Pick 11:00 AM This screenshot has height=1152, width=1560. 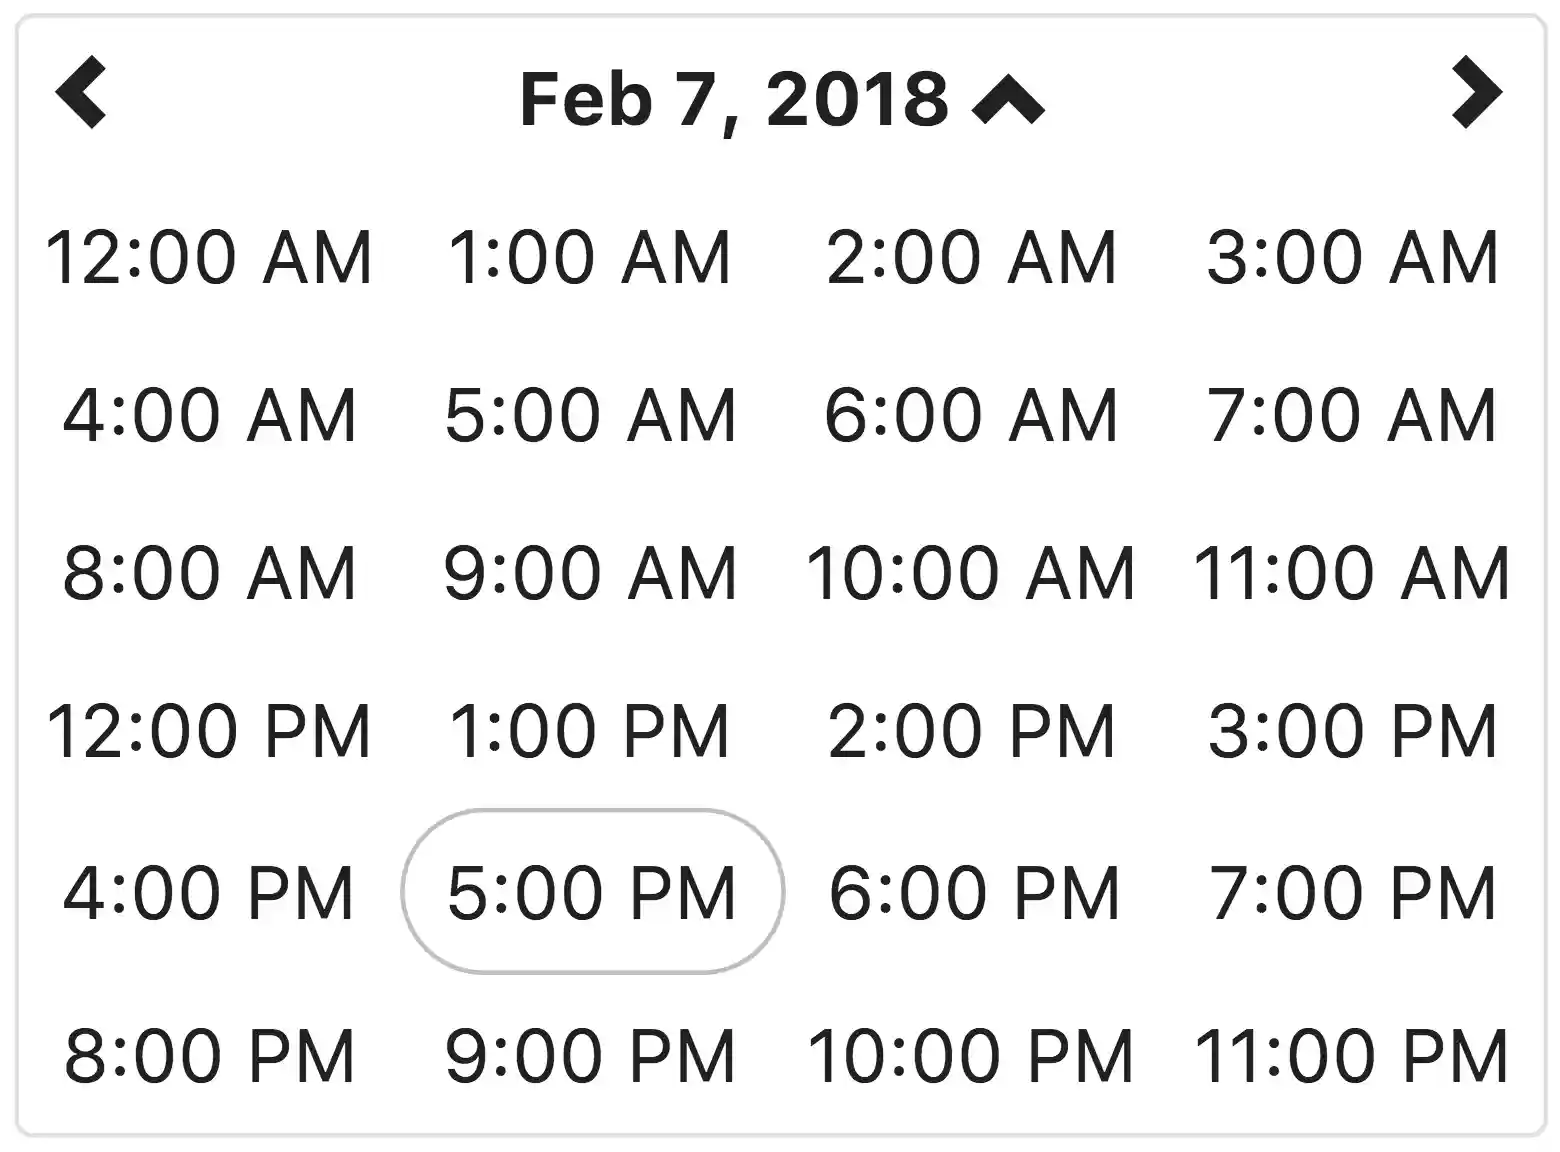(x=1352, y=572)
